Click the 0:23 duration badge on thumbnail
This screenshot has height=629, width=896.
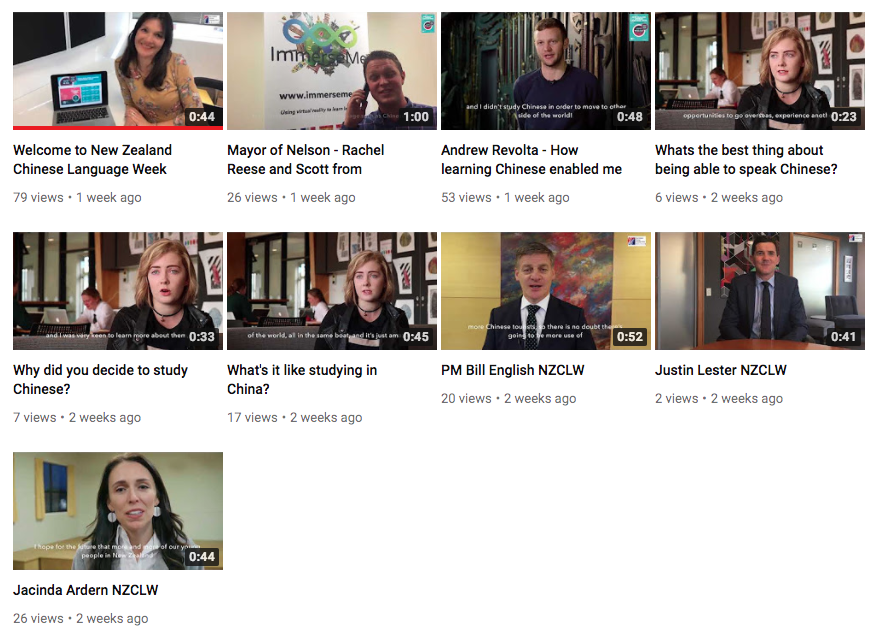(843, 117)
